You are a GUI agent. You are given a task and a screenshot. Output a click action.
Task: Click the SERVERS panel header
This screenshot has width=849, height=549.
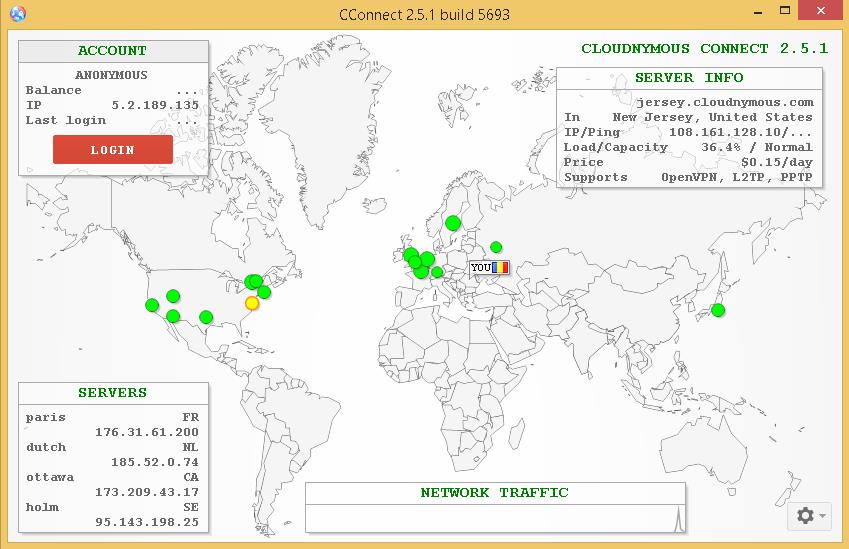point(113,393)
